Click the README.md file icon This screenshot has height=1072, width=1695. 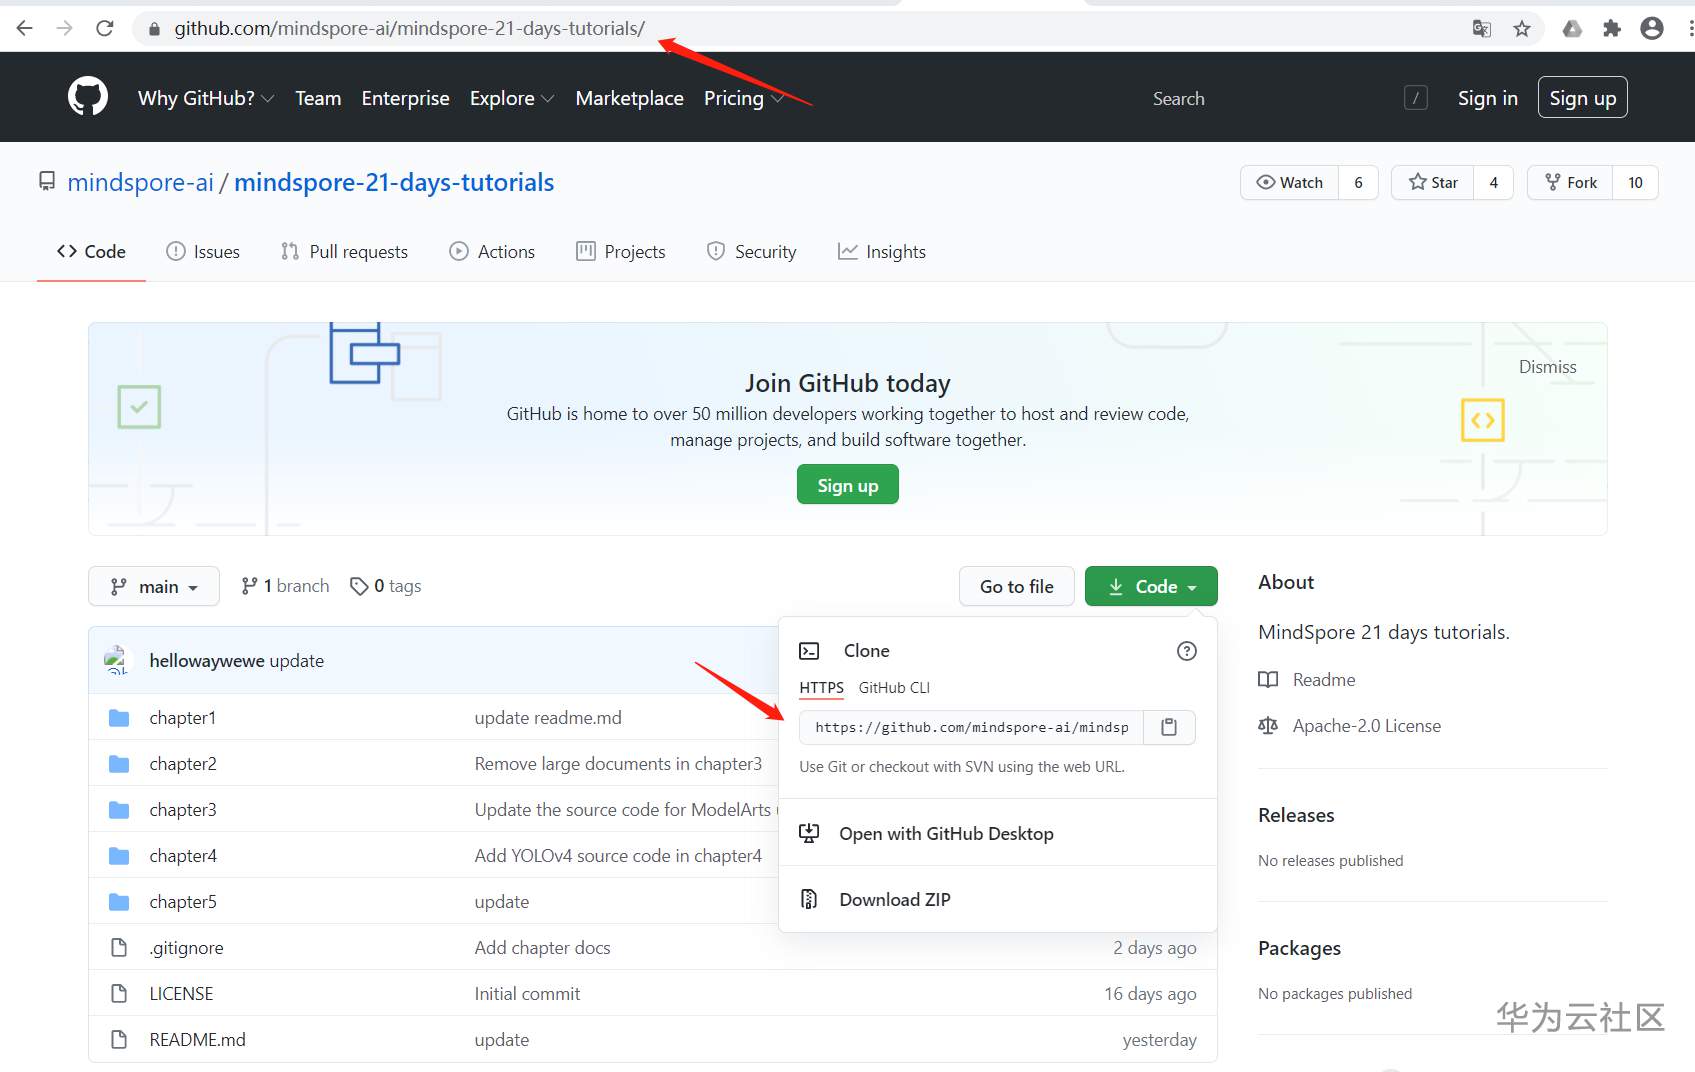point(119,1040)
